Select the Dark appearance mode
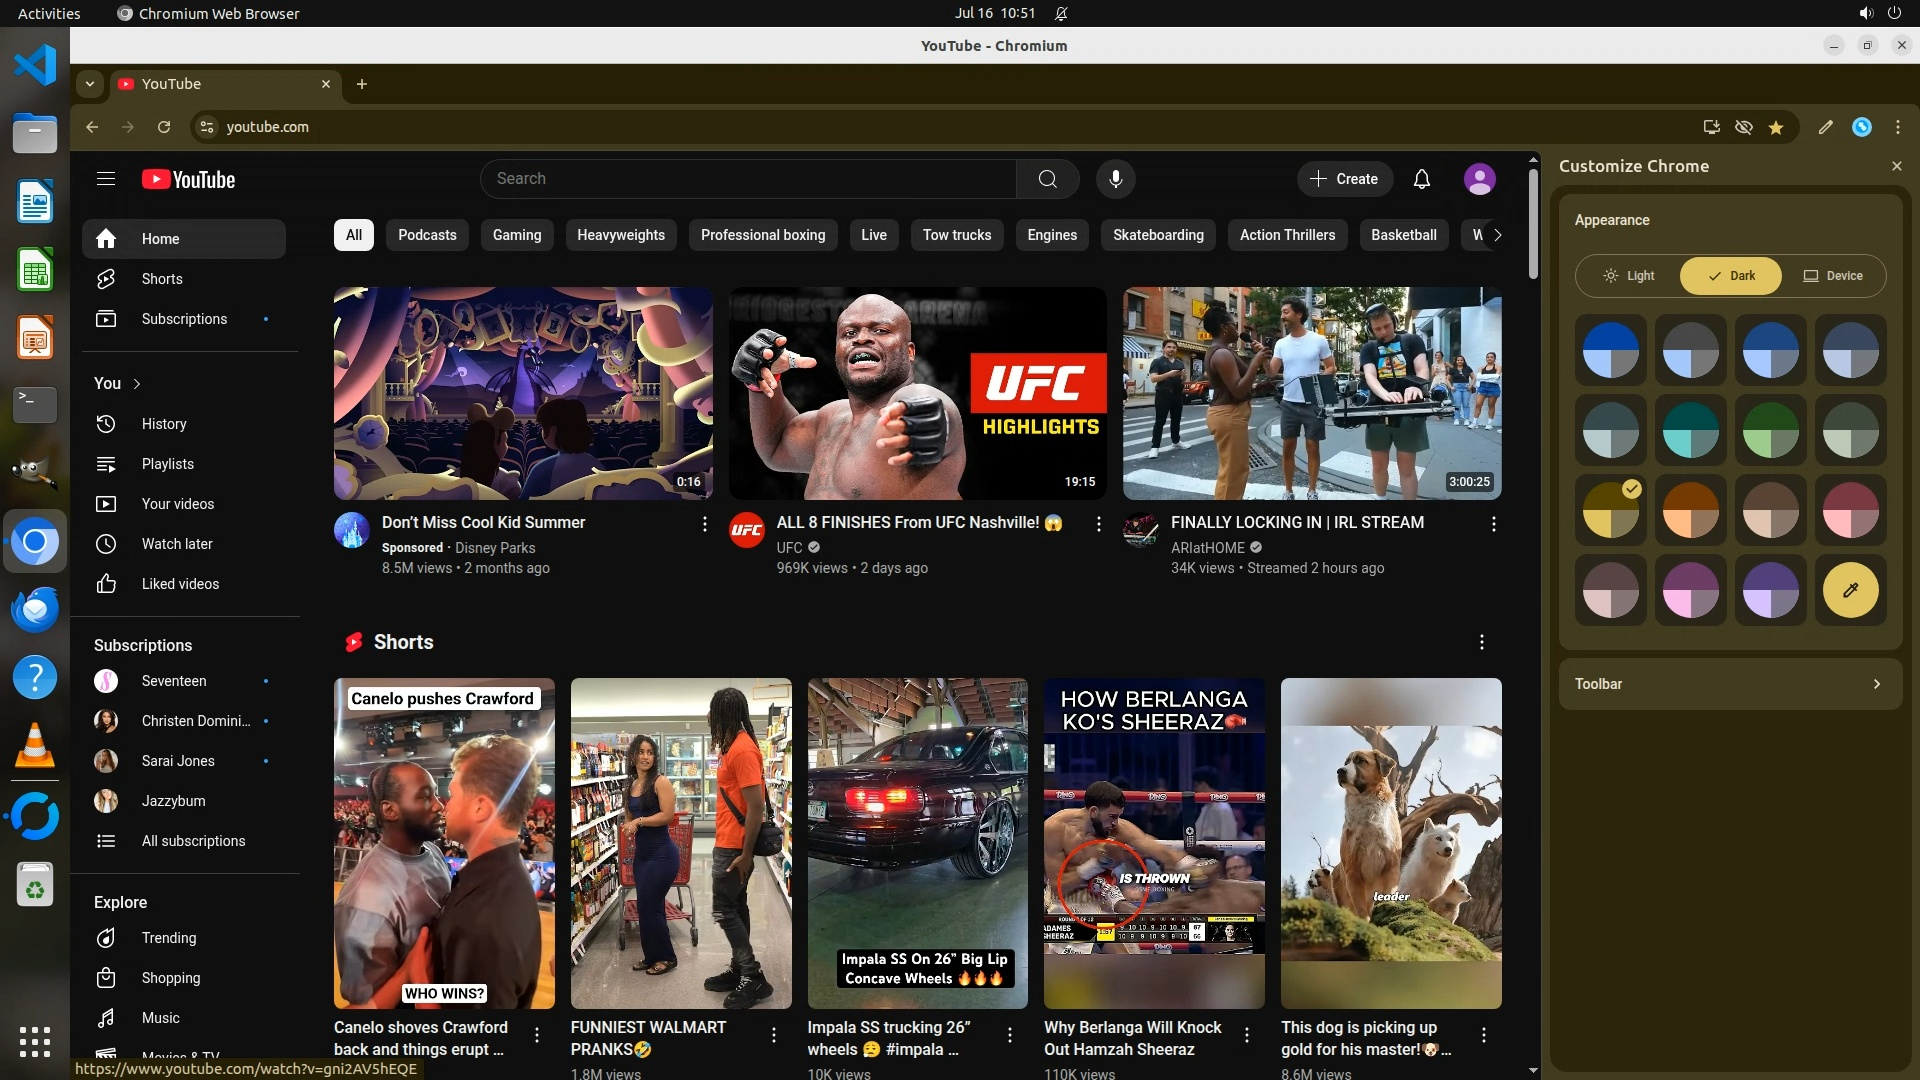Viewport: 1920px width, 1080px height. [1731, 276]
